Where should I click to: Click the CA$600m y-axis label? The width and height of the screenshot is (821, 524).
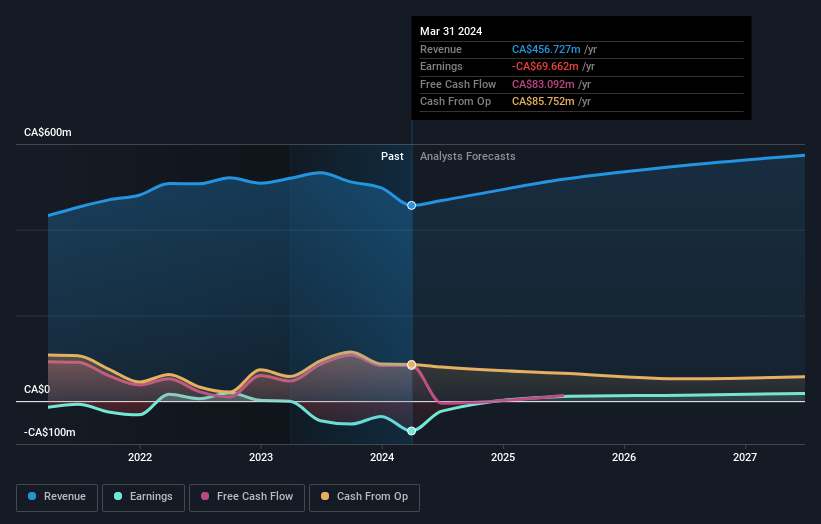(48, 132)
